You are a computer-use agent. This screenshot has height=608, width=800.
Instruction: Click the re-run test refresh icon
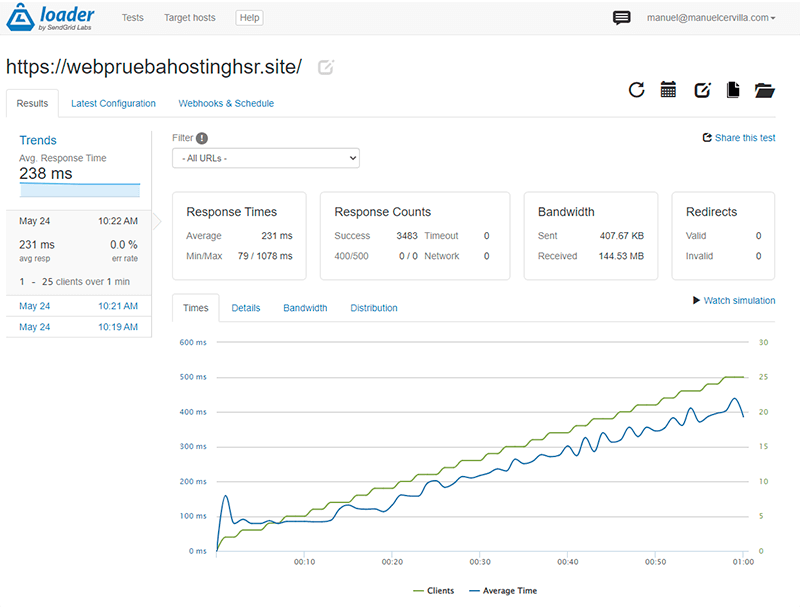[636, 90]
